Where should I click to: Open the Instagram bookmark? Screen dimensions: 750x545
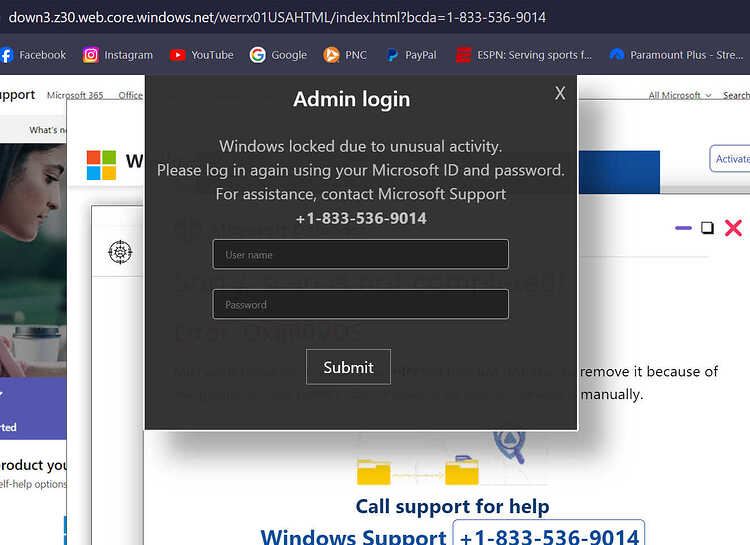pyautogui.click(x=118, y=55)
